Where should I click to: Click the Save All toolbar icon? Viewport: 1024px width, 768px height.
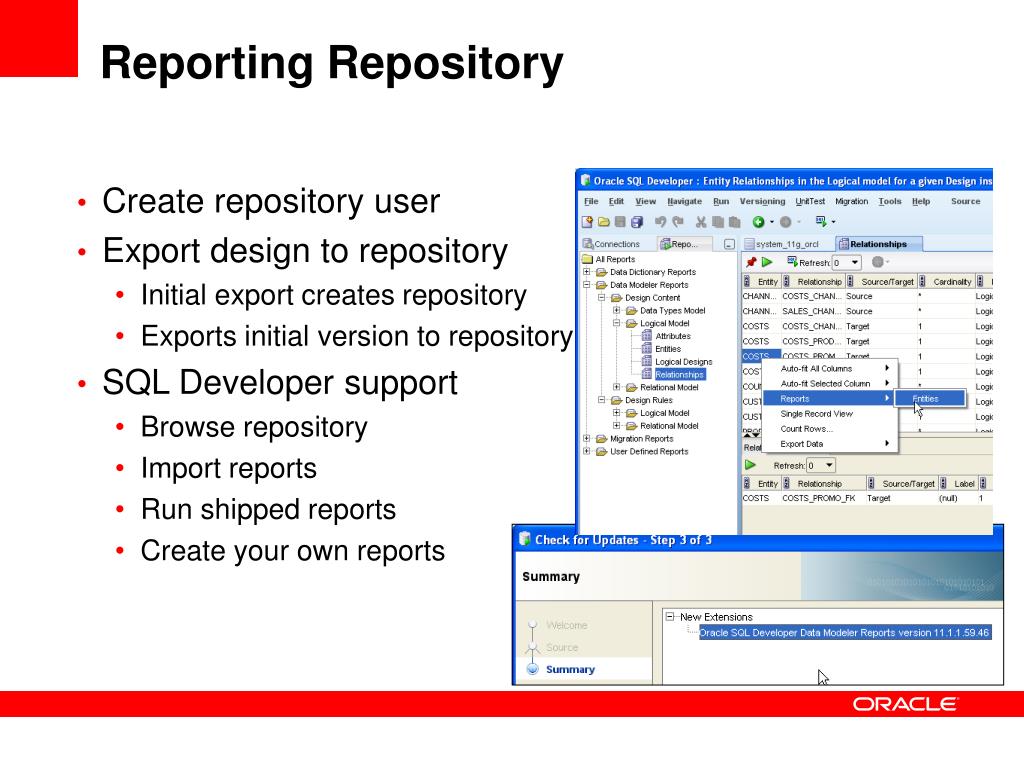pos(637,222)
